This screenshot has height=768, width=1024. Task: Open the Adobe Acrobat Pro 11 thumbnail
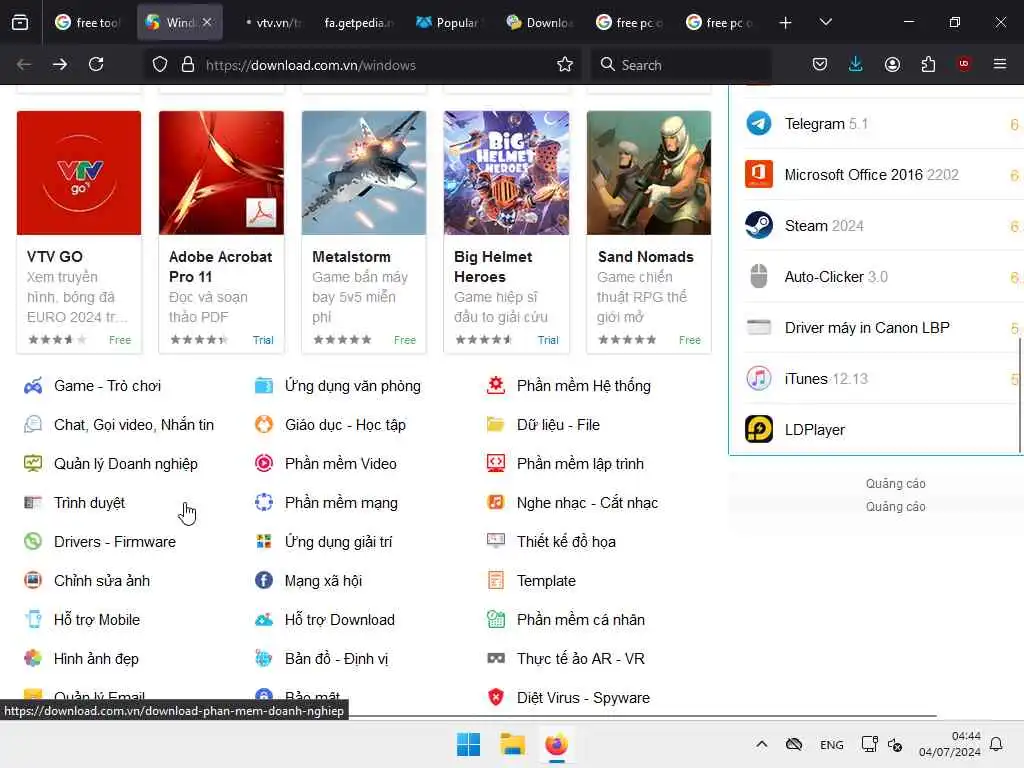pyautogui.click(x=221, y=172)
